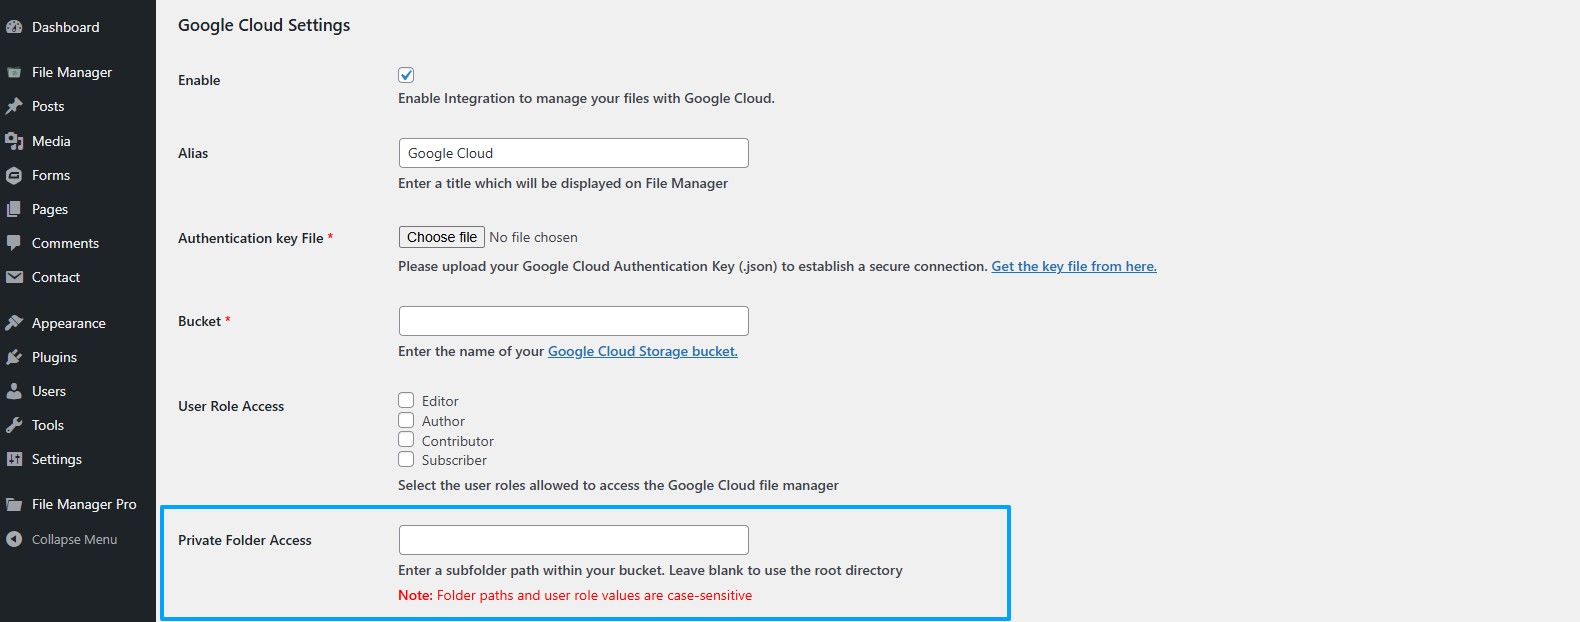The image size is (1580, 622).
Task: Click the red case-sensitive Note text
Action: tap(575, 595)
